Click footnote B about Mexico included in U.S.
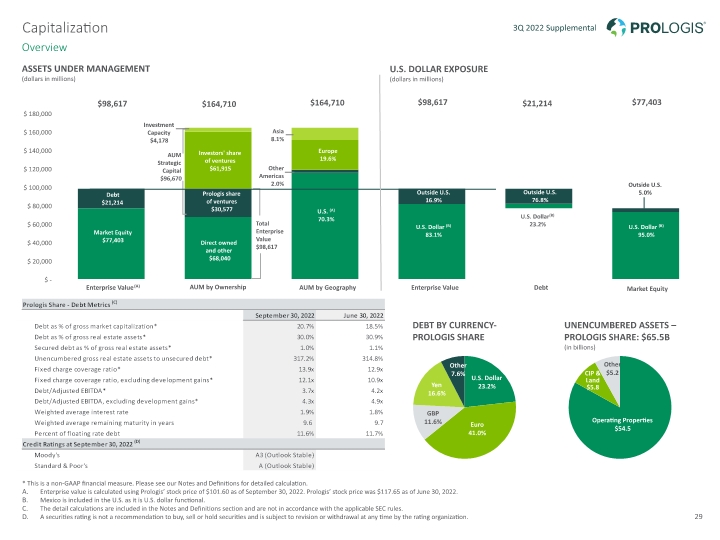 (114, 500)
